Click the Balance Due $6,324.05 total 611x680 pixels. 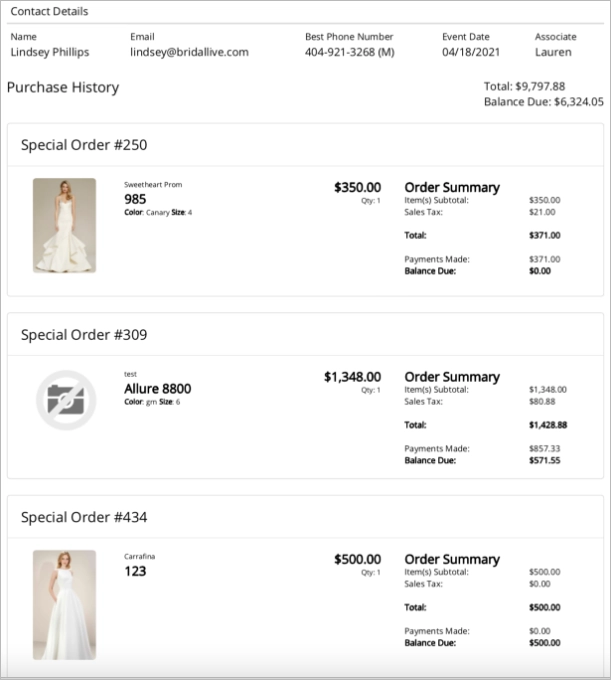pos(543,102)
